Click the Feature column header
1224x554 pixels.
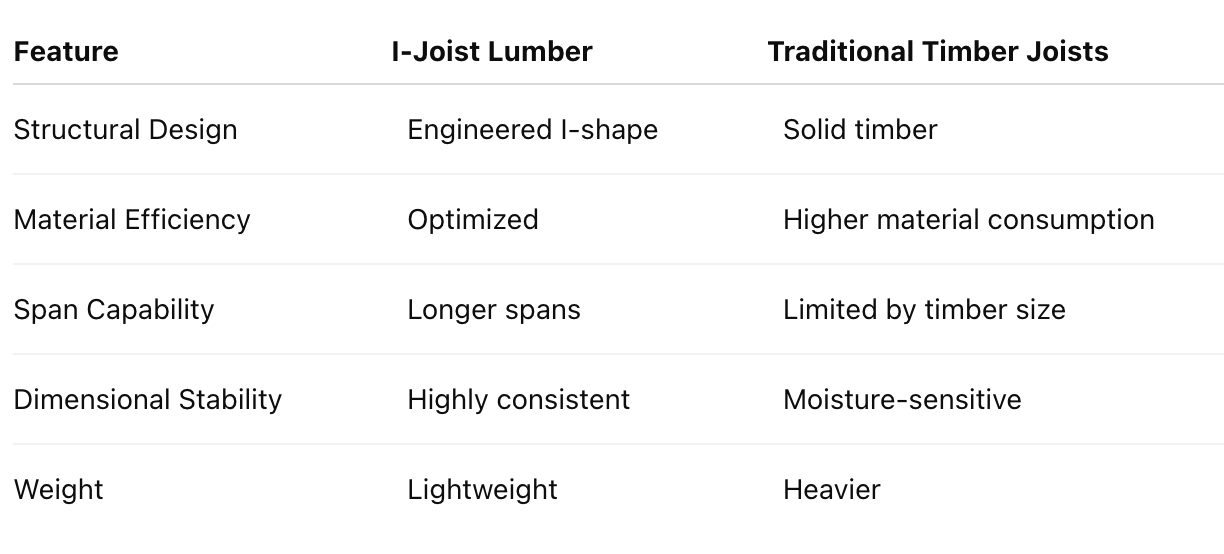(66, 52)
